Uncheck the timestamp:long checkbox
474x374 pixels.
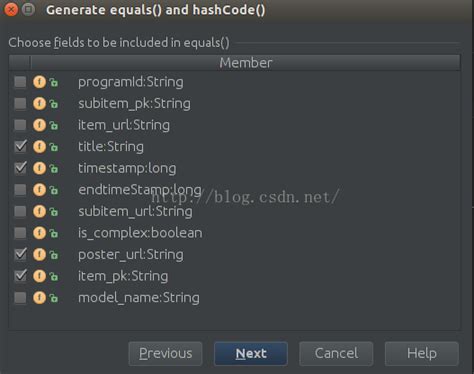[x=20, y=168]
